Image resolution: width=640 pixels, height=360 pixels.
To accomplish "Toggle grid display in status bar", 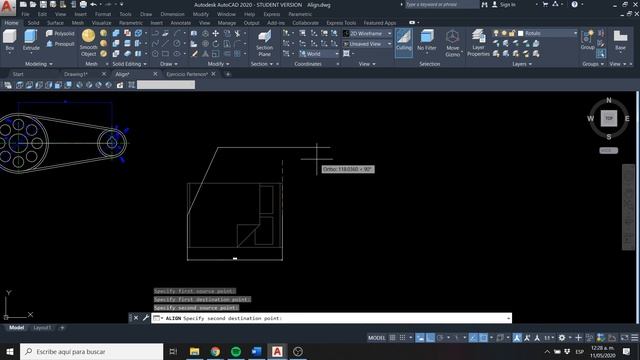I will click(x=392, y=338).
